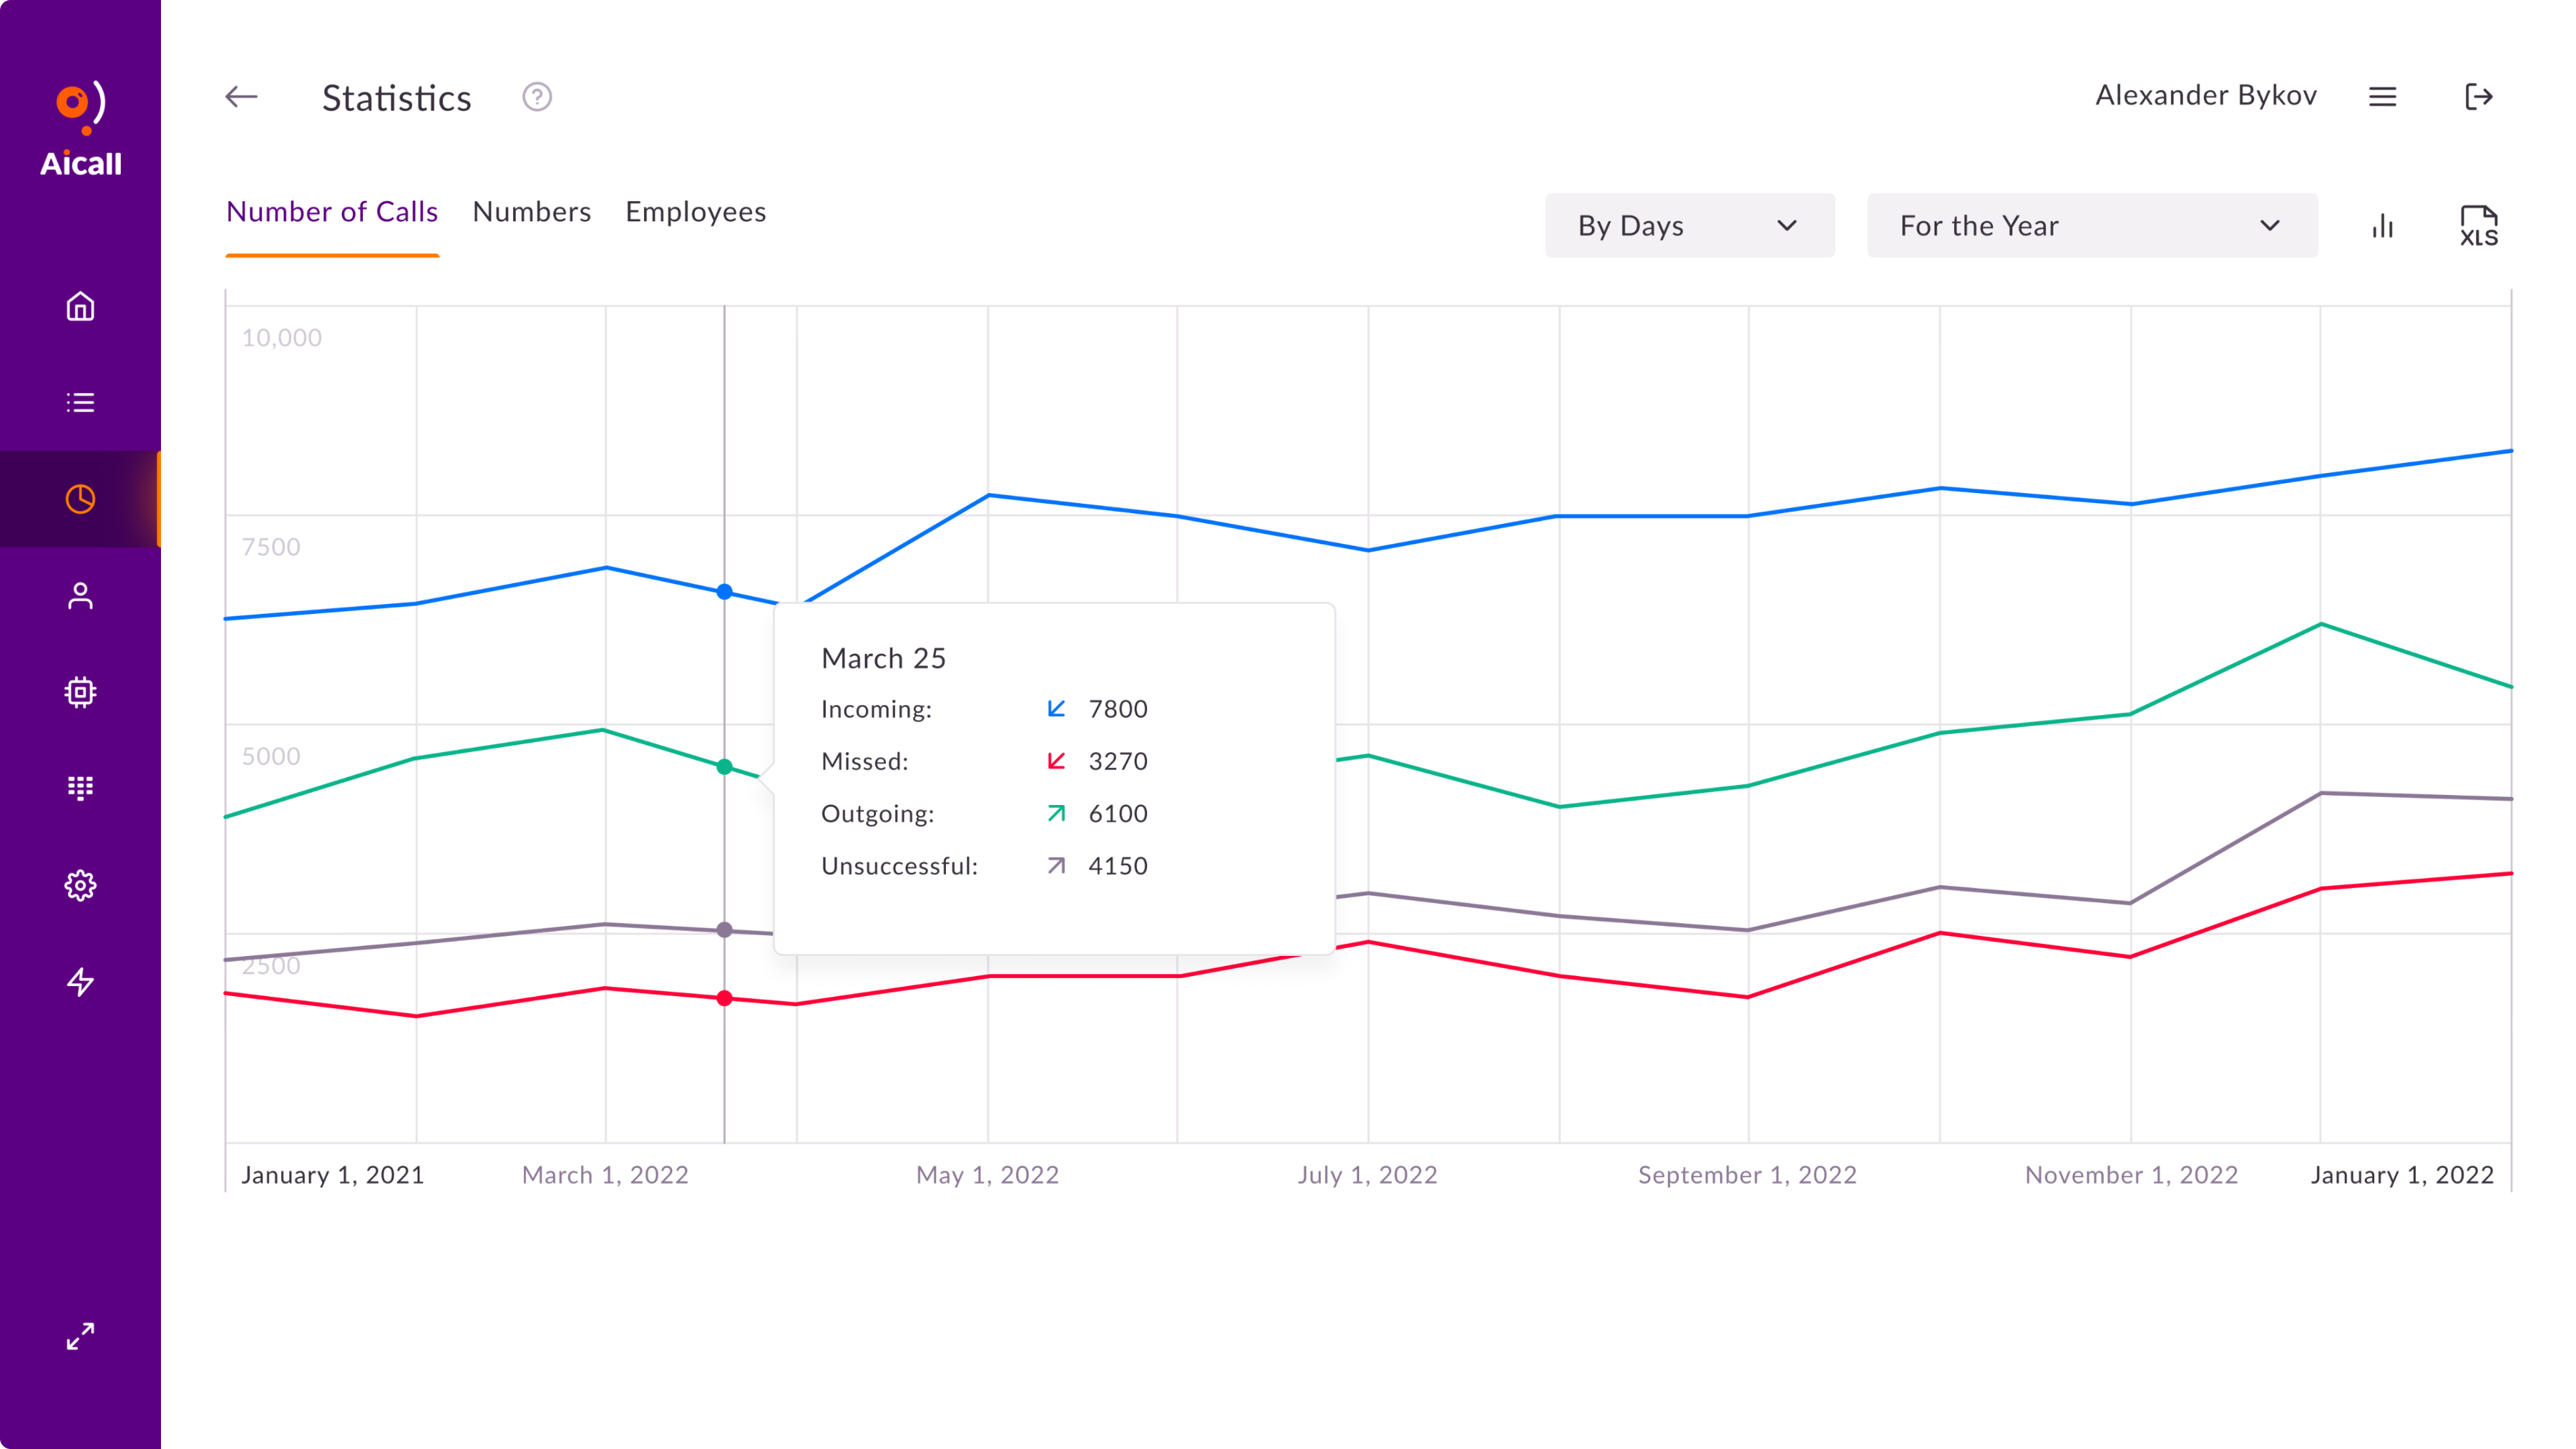Viewport: 2576px width, 1449px height.
Task: Click the help question mark icon
Action: tap(537, 97)
